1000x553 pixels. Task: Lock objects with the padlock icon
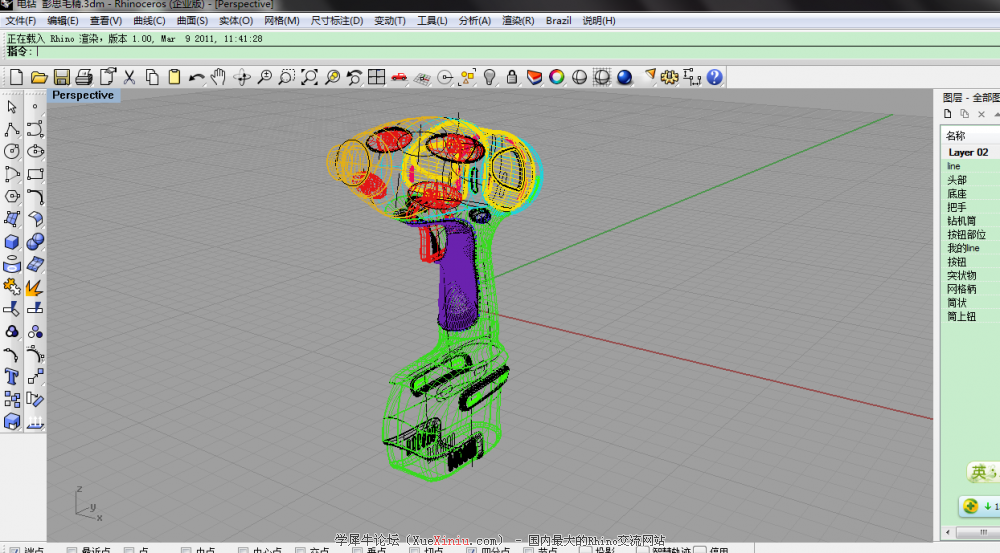point(511,77)
